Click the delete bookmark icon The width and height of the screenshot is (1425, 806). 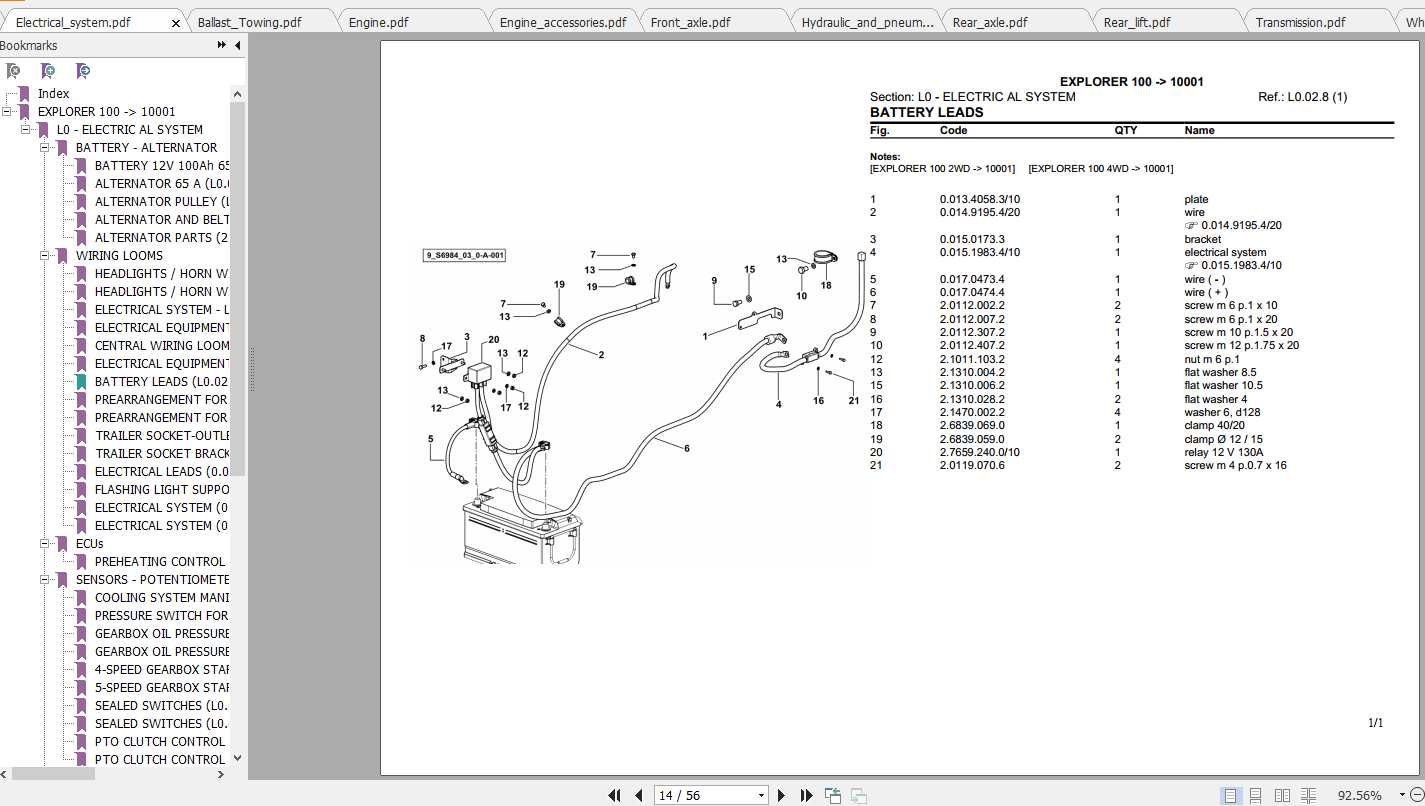(13, 71)
